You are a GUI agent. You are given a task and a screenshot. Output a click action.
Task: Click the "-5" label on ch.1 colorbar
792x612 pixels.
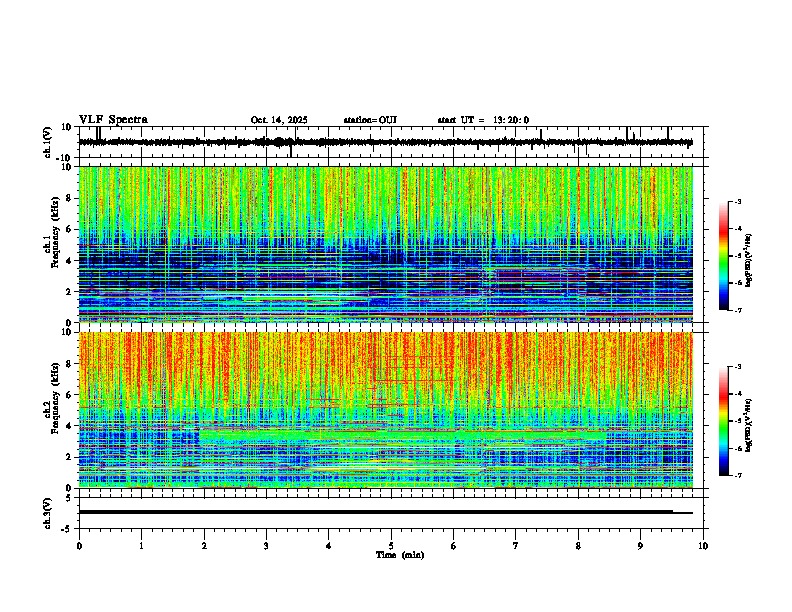(x=738, y=256)
